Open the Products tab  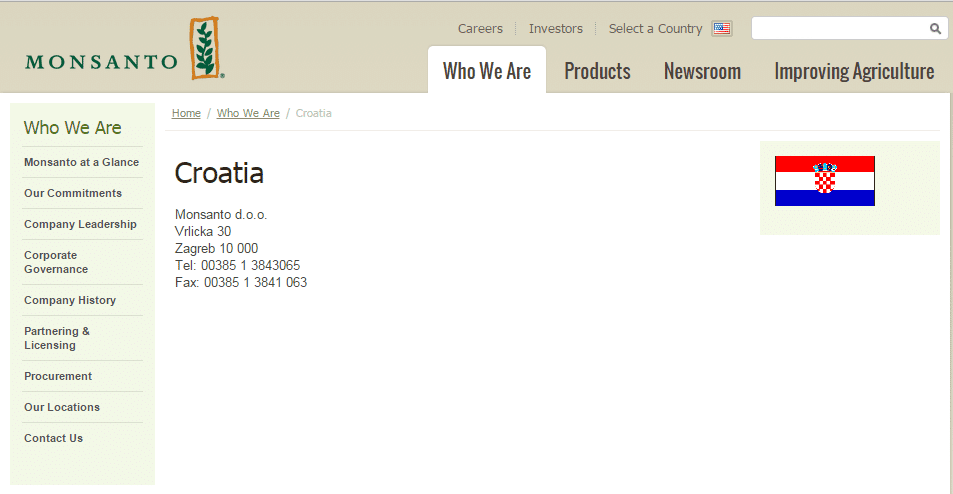[x=597, y=71]
